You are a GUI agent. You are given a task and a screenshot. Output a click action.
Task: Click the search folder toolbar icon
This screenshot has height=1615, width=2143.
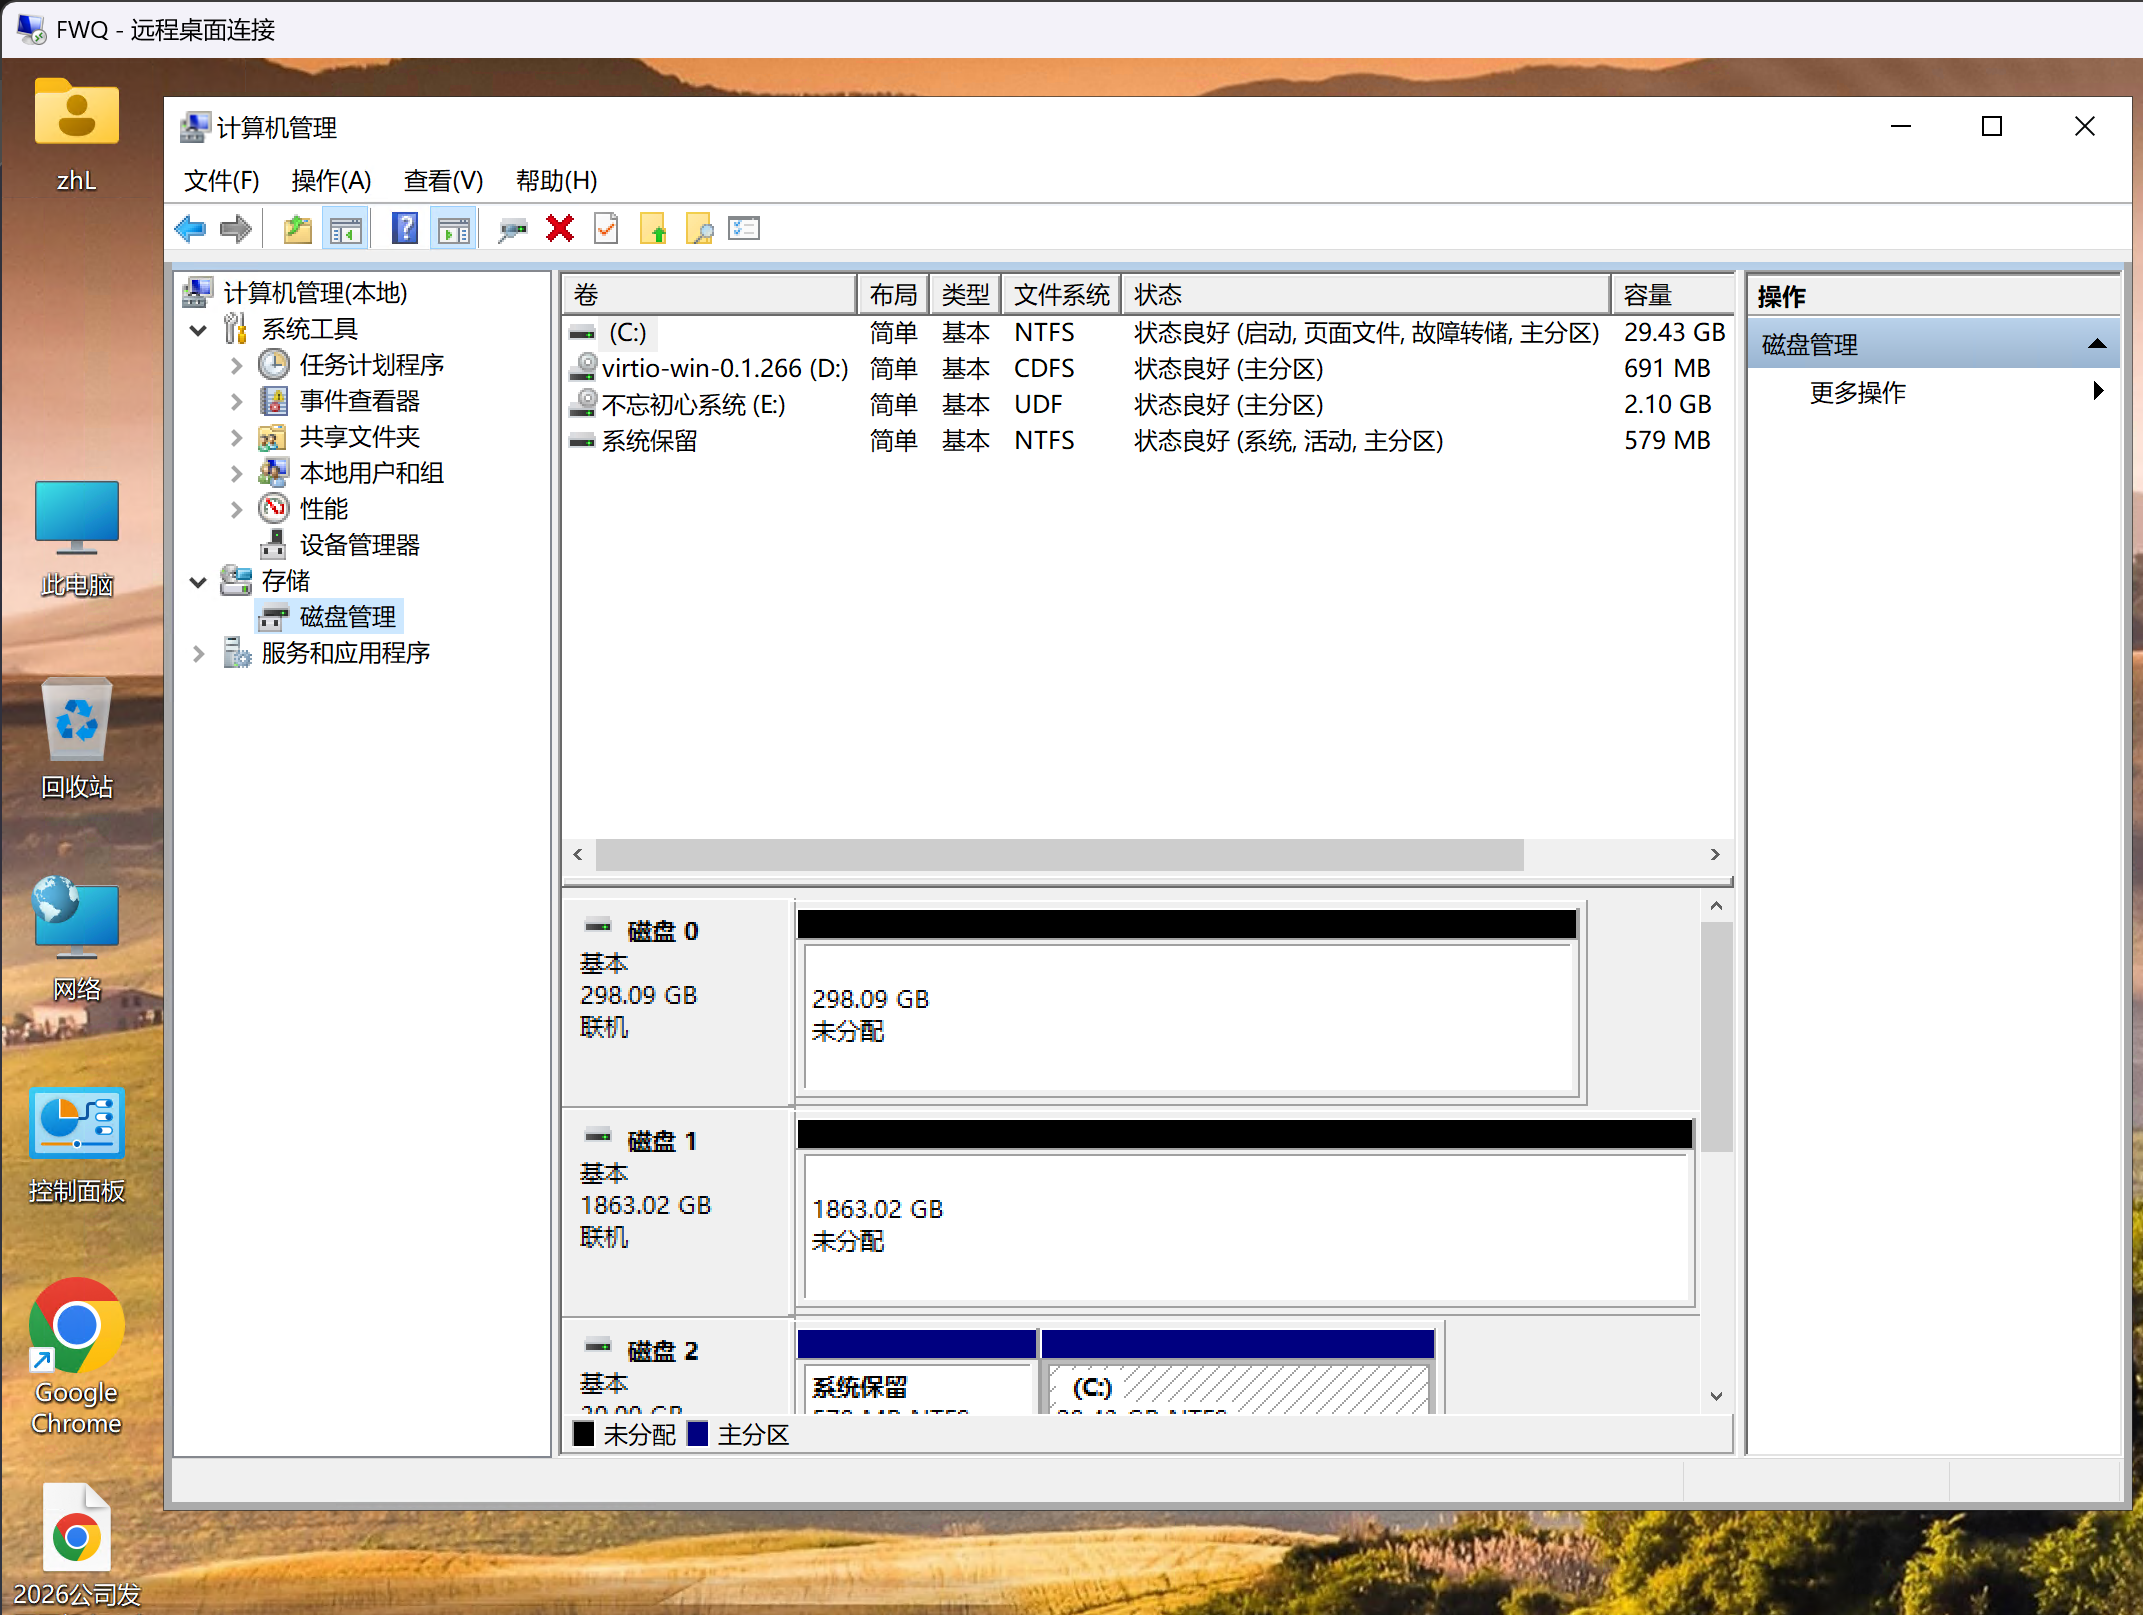pos(699,229)
